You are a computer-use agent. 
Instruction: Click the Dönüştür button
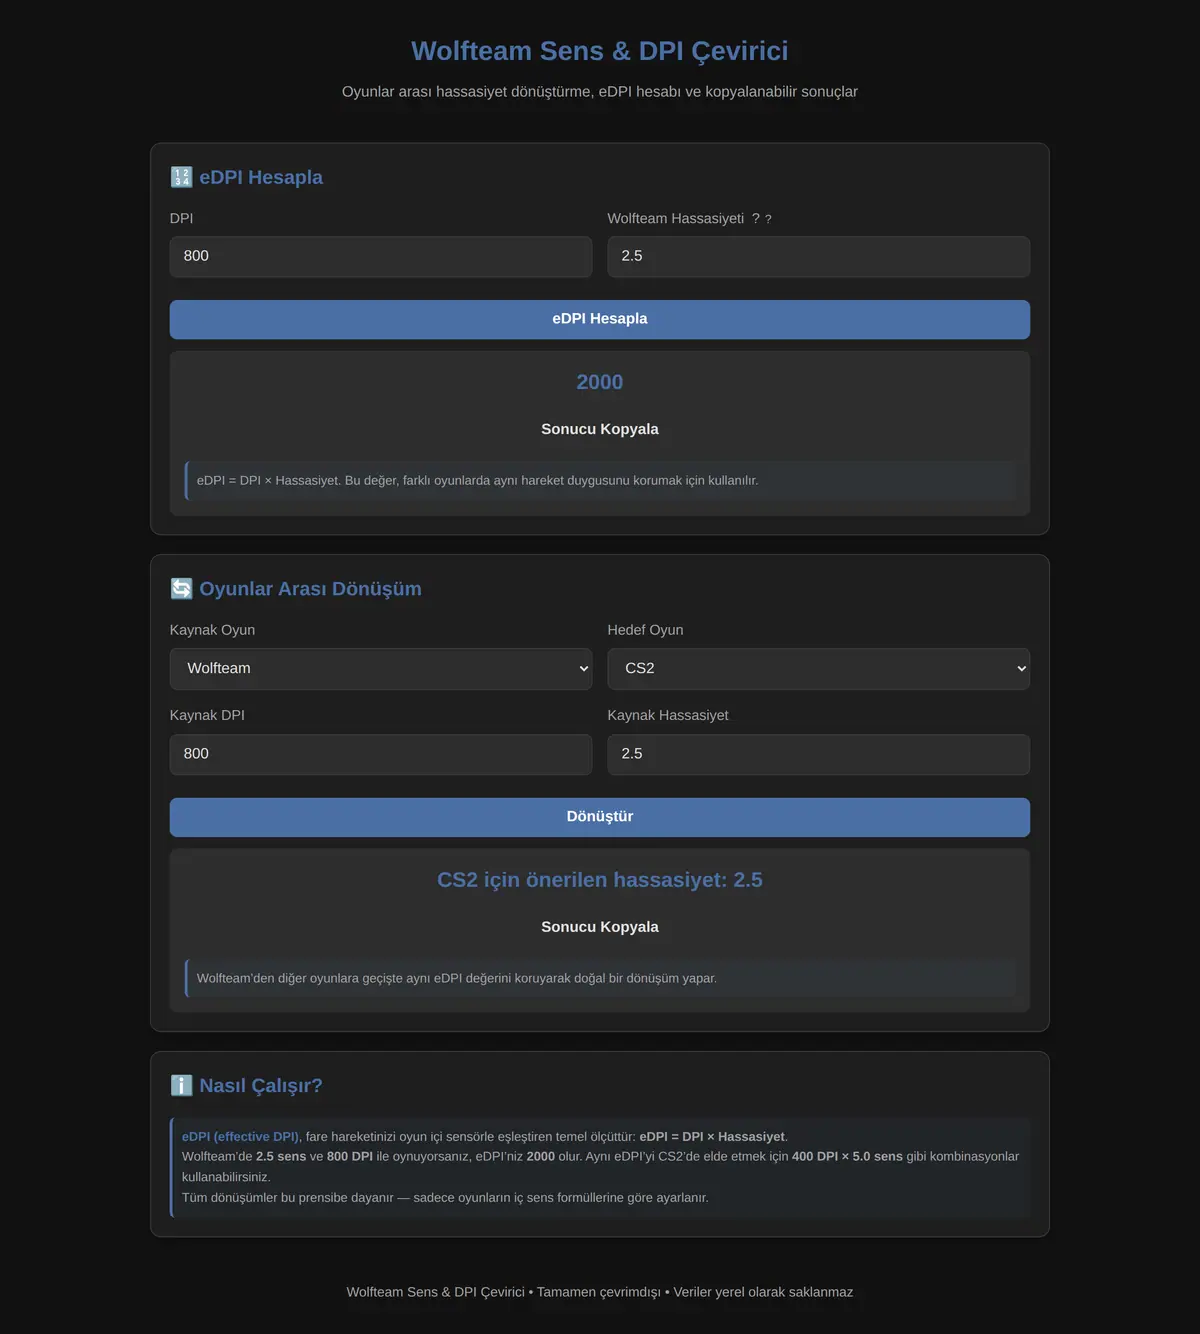600,817
